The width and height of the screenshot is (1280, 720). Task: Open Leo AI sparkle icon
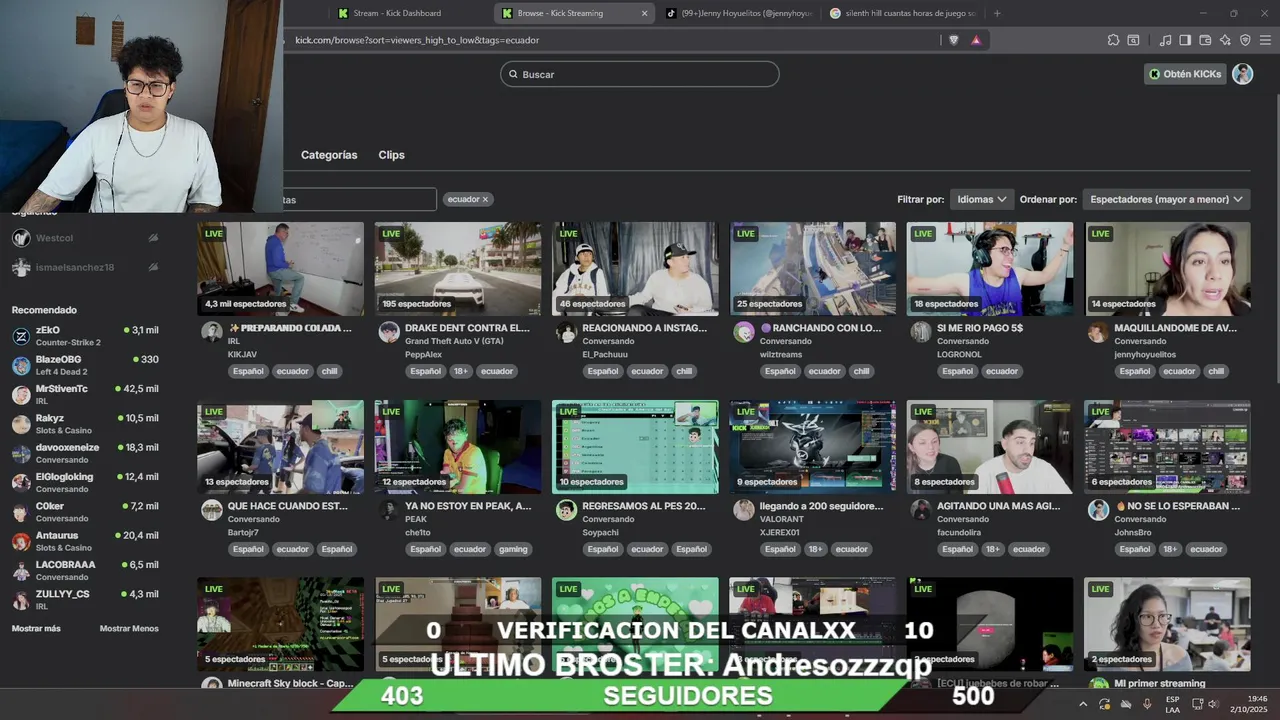[1225, 40]
